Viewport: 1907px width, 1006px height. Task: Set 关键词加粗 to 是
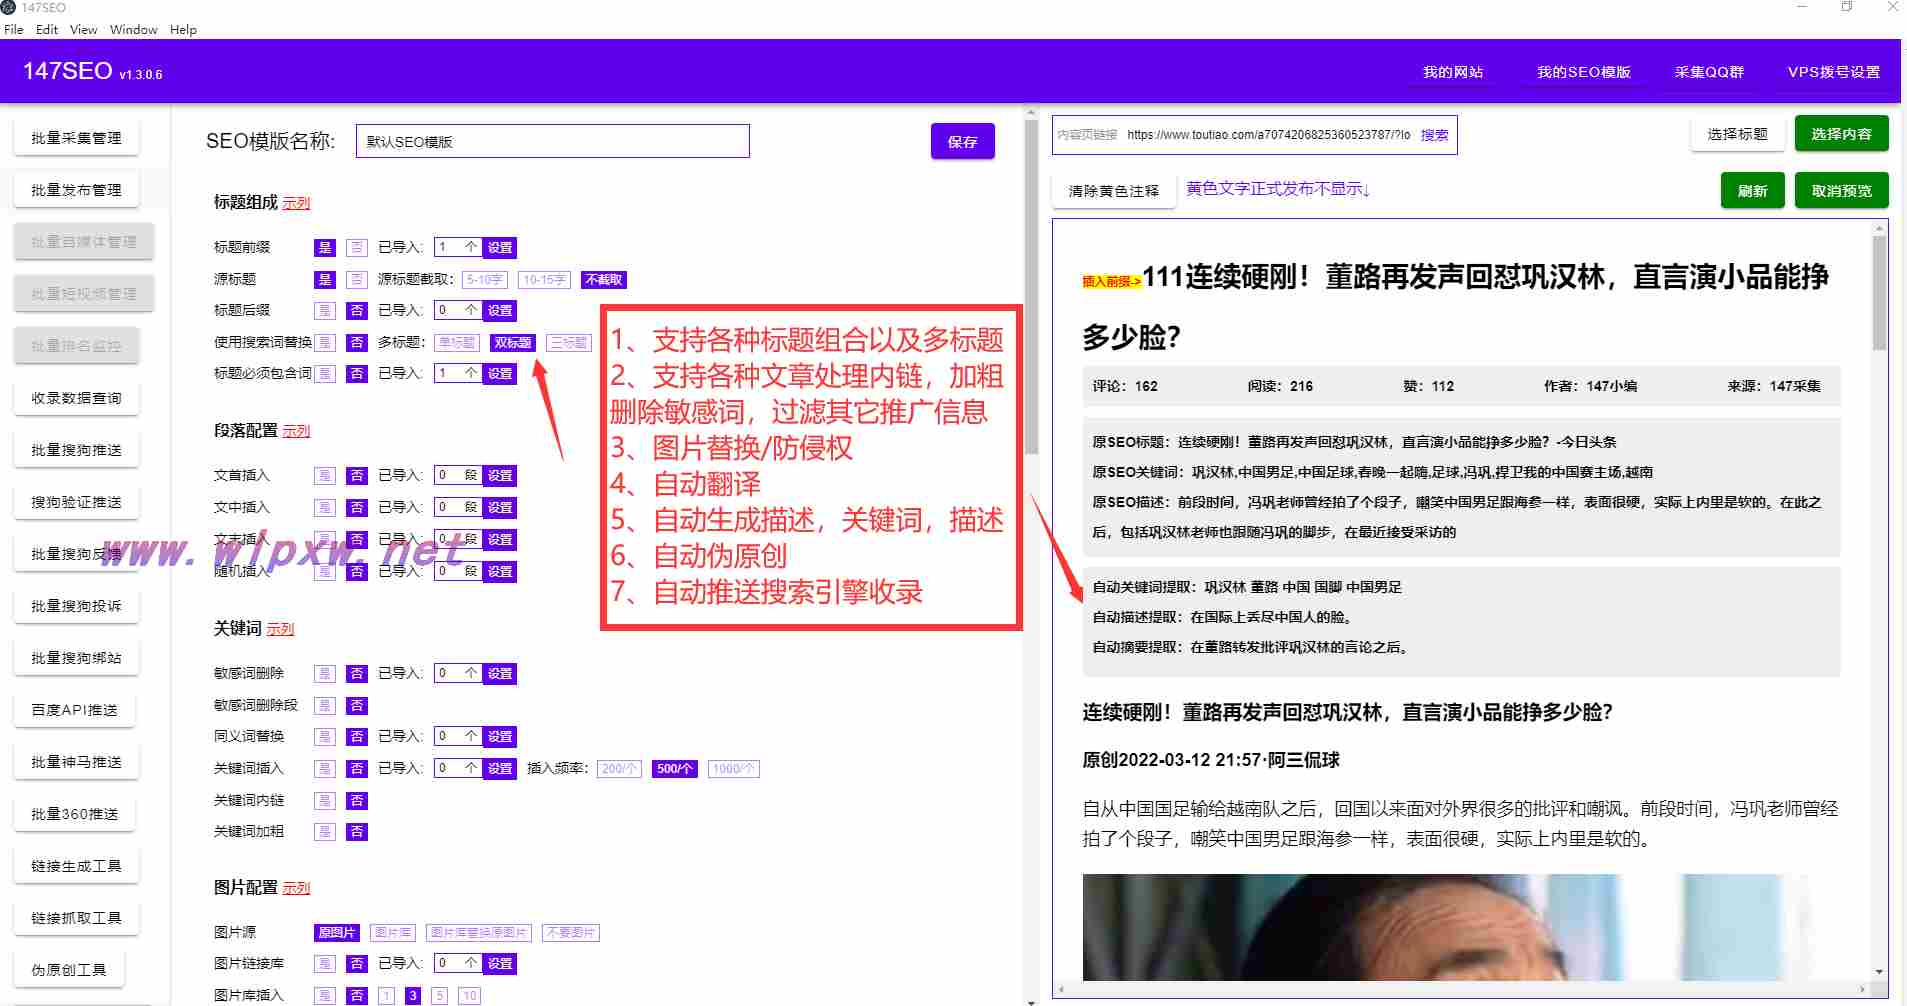tap(325, 831)
